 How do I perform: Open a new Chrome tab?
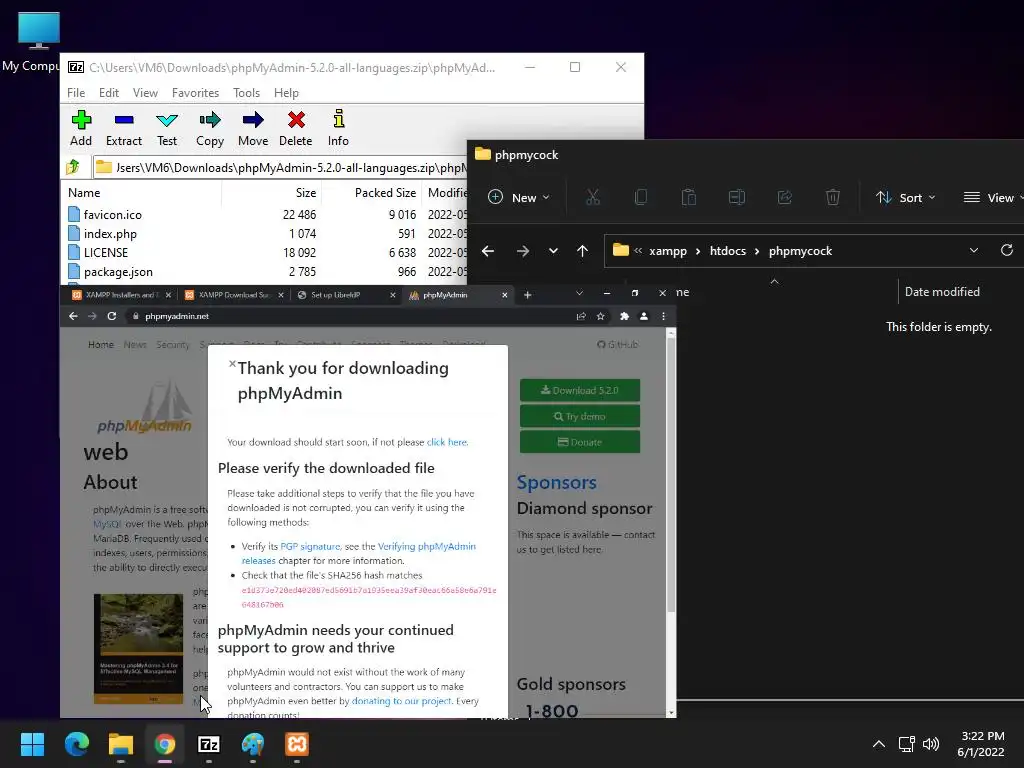[x=528, y=295]
